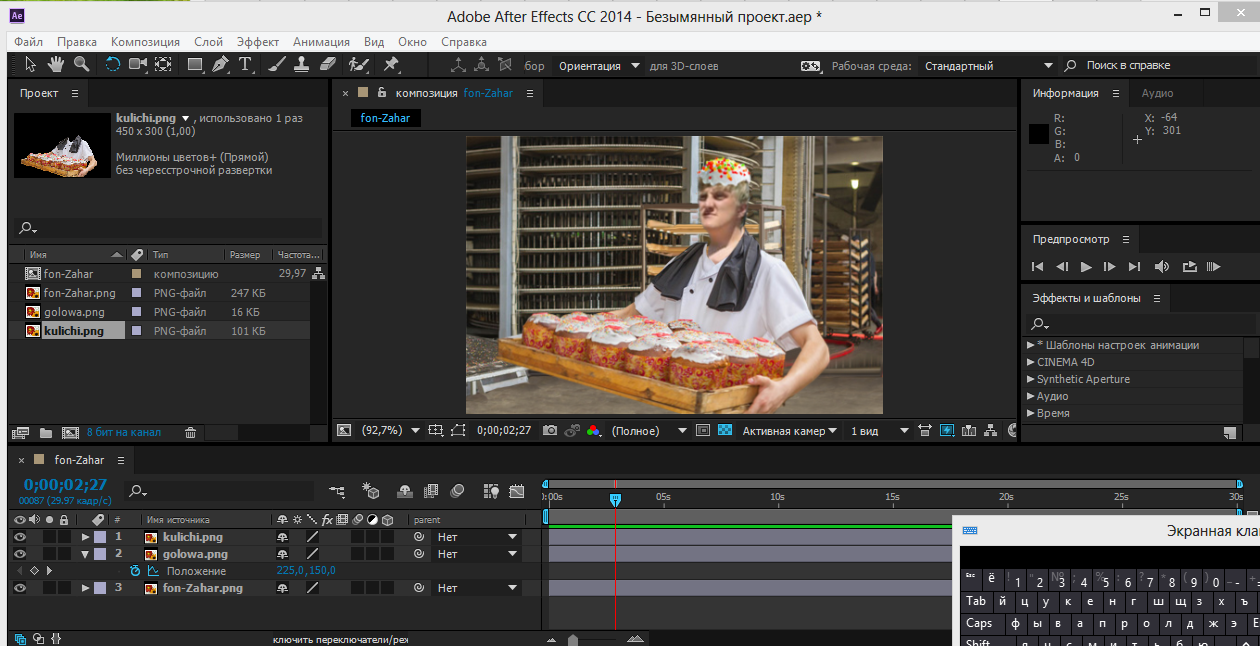Screen dimensions: 1260x646
Task: Switch to the Аудио panel tab
Action: click(x=1157, y=93)
